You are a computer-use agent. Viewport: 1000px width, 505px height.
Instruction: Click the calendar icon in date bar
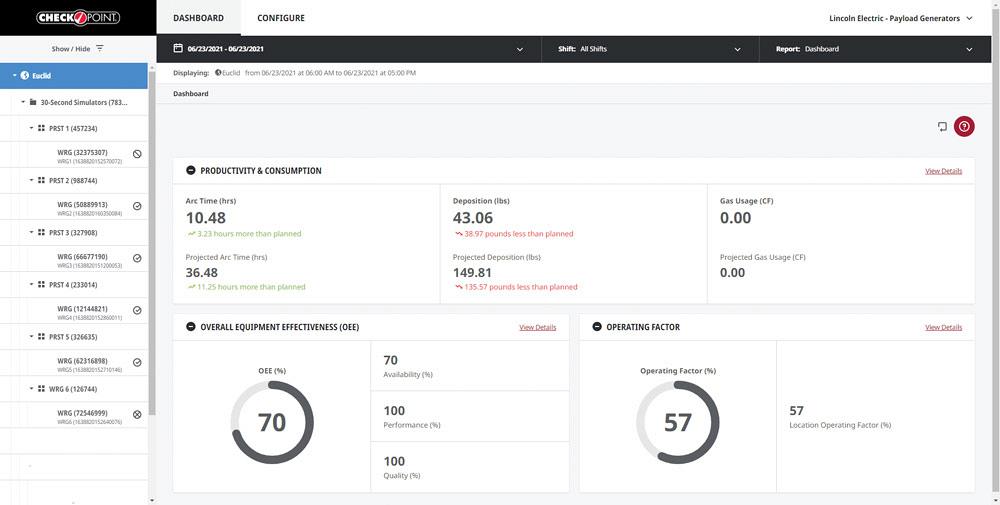tap(178, 48)
